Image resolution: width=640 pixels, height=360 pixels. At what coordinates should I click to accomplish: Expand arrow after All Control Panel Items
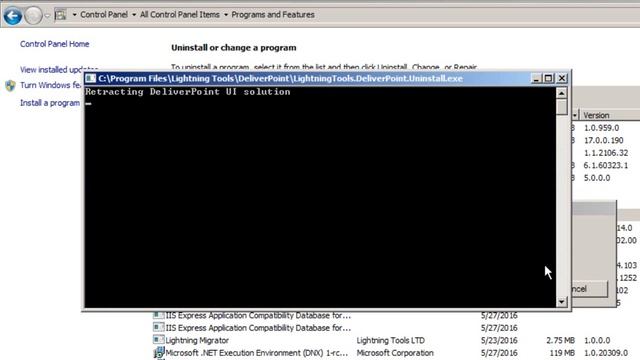226,15
